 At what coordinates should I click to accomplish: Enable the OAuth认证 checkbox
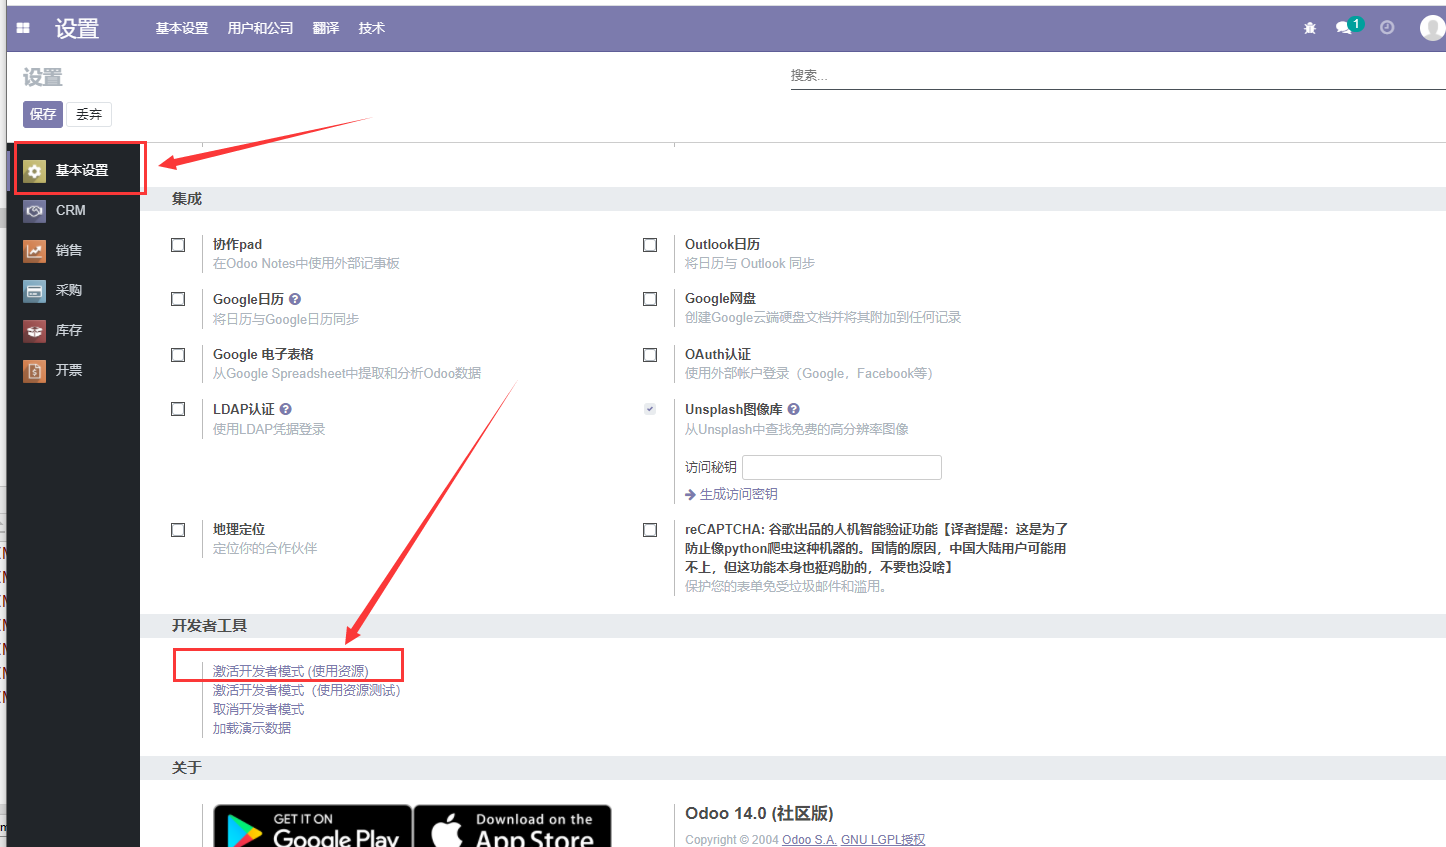click(x=650, y=354)
